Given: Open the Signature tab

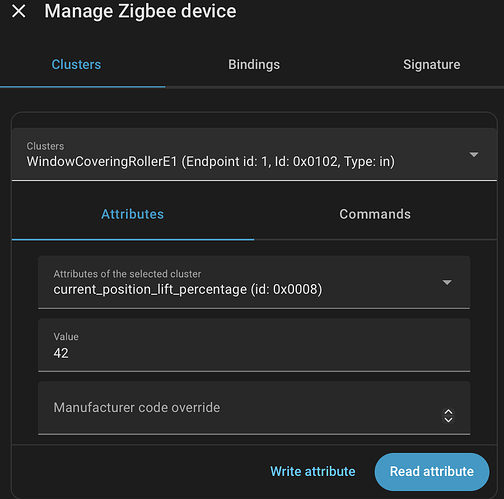Looking at the screenshot, I should [x=431, y=65].
